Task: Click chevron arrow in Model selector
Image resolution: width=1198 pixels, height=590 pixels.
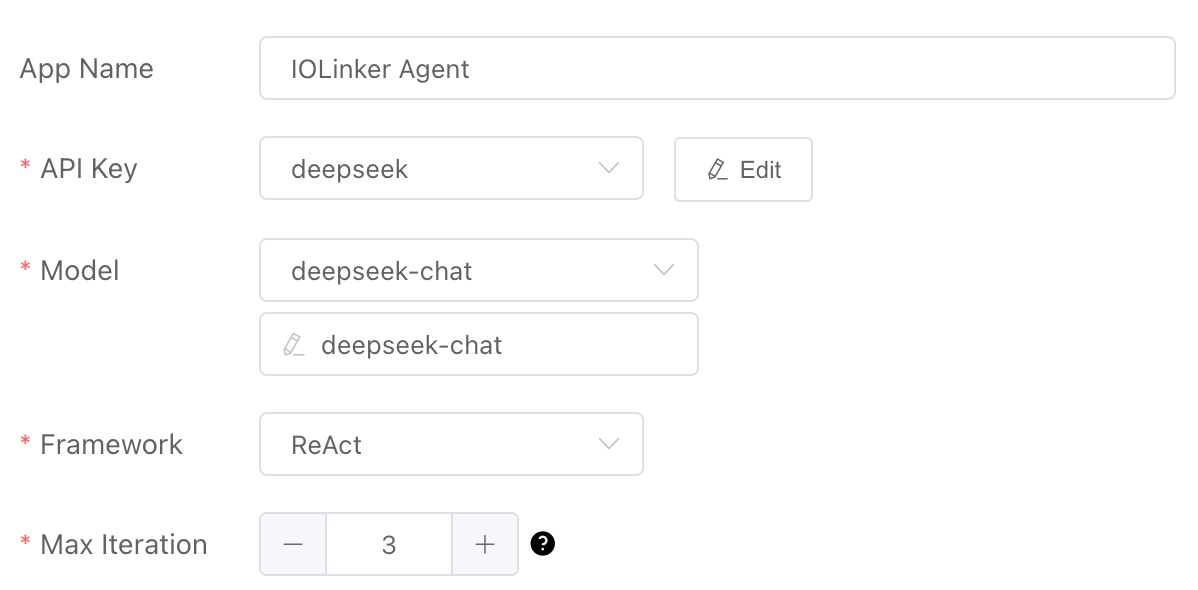Action: [663, 270]
